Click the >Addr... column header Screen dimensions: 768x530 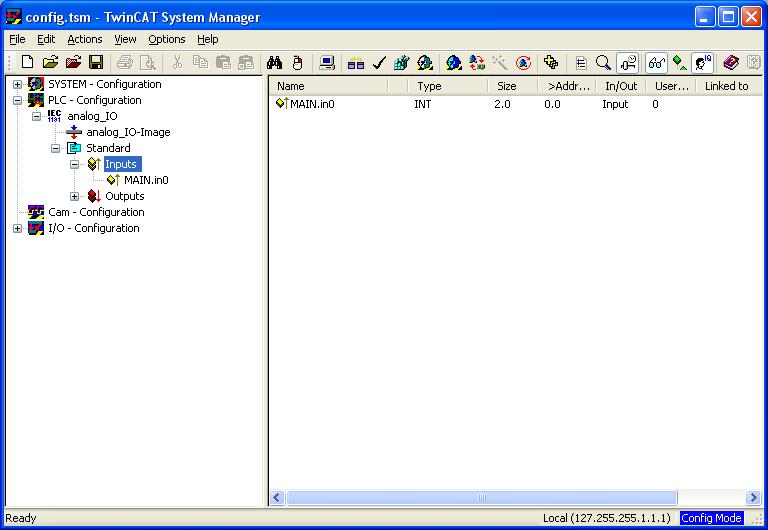(x=567, y=86)
